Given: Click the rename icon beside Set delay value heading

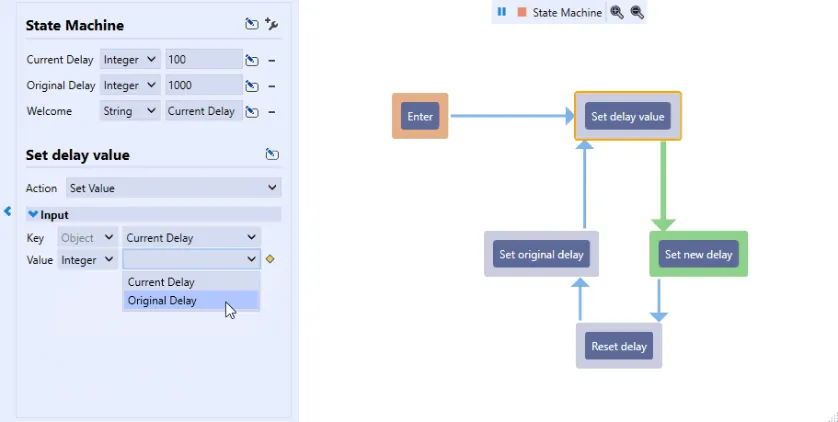Looking at the screenshot, I should (272, 154).
